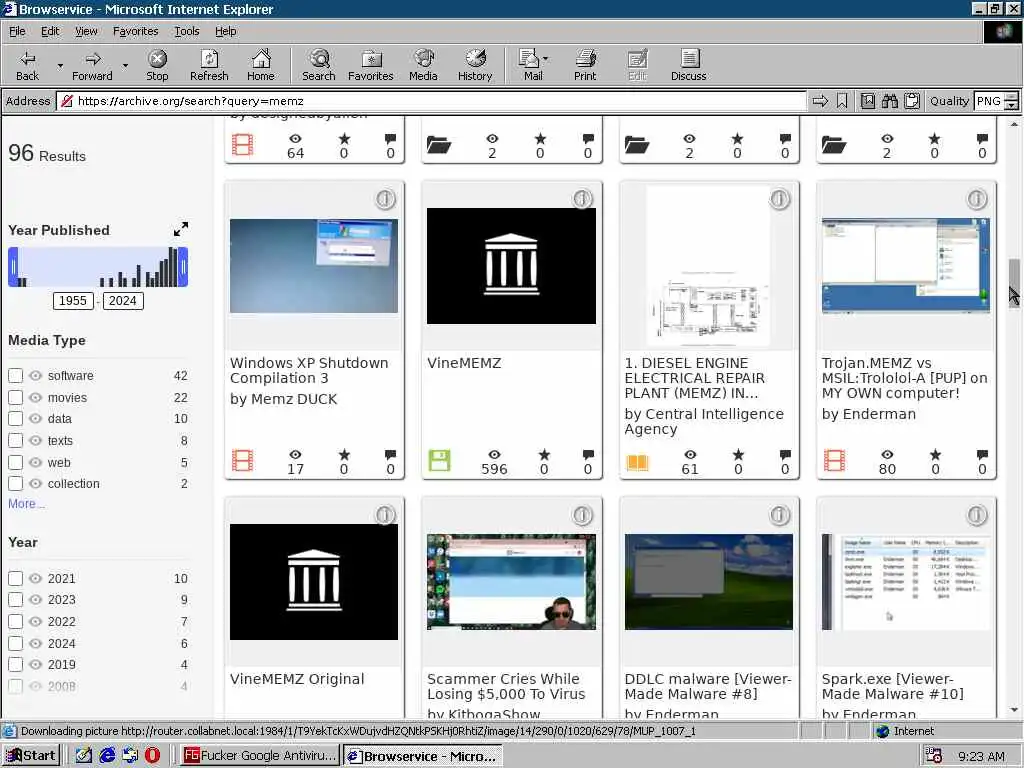Open info icon on VineMEMZ card
This screenshot has width=1024, height=768.
click(x=583, y=199)
